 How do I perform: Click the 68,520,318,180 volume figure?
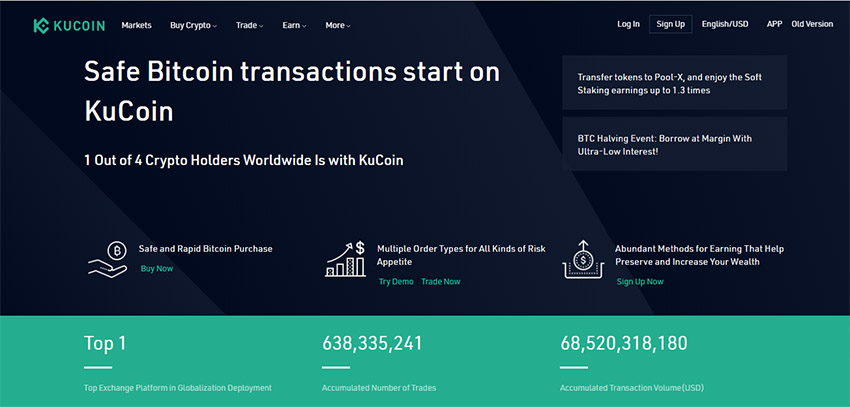(624, 343)
